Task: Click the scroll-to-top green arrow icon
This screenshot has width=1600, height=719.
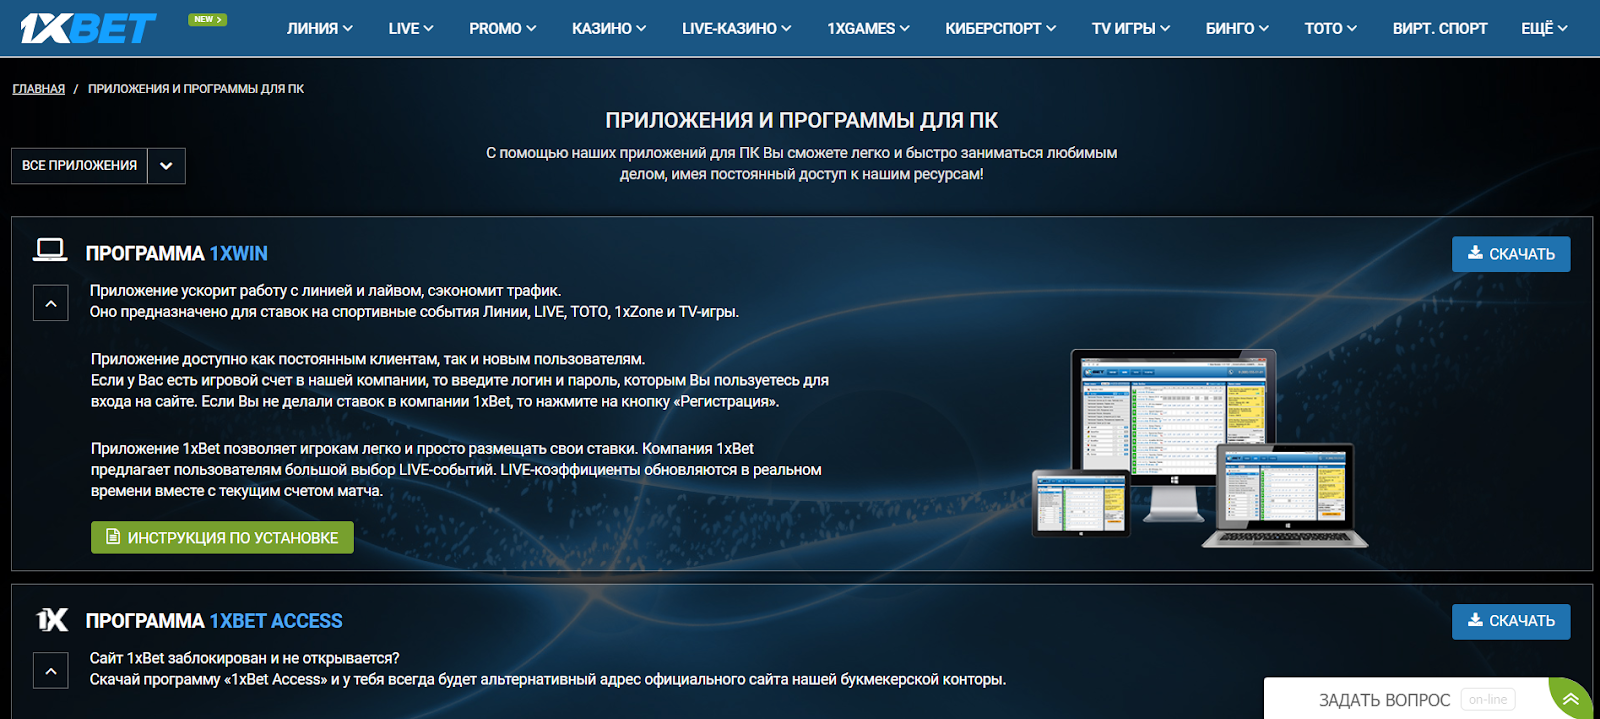Action: pyautogui.click(x=1571, y=699)
